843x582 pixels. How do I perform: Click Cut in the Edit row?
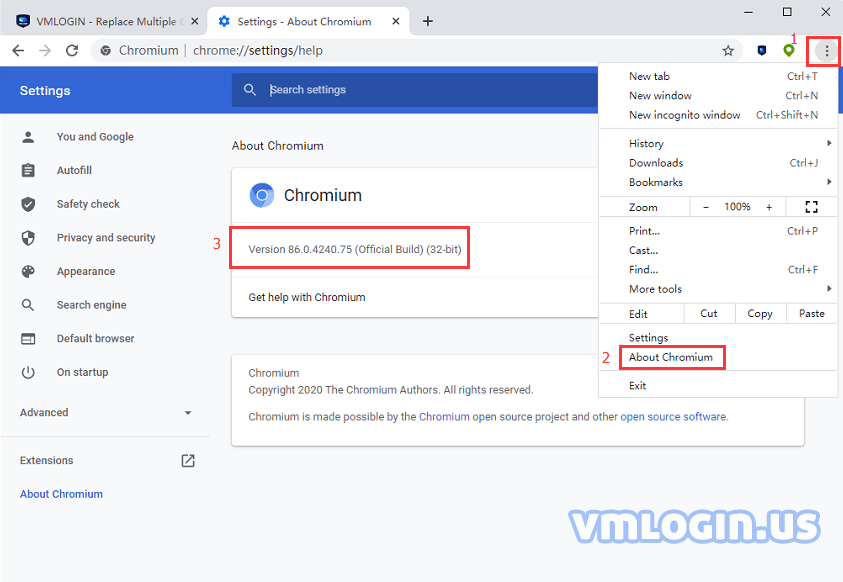(709, 313)
